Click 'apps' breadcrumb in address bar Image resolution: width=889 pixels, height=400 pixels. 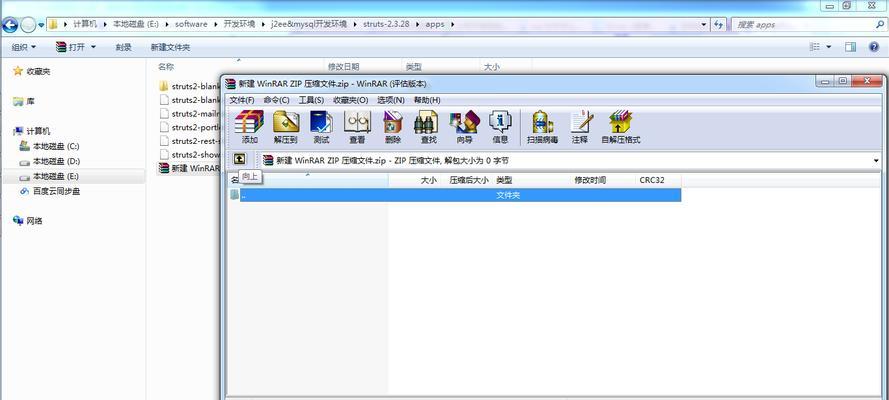tap(435, 24)
